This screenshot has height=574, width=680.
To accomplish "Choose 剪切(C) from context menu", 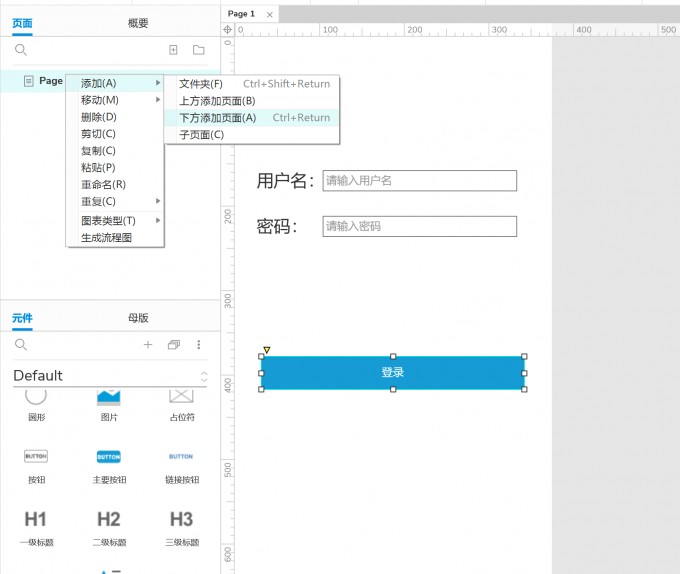I will pyautogui.click(x=115, y=134).
